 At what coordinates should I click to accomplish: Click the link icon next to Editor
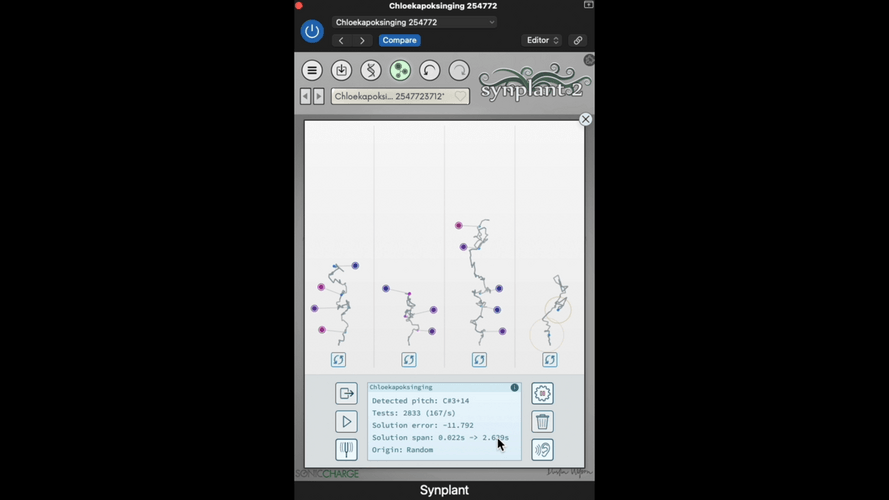(x=578, y=40)
